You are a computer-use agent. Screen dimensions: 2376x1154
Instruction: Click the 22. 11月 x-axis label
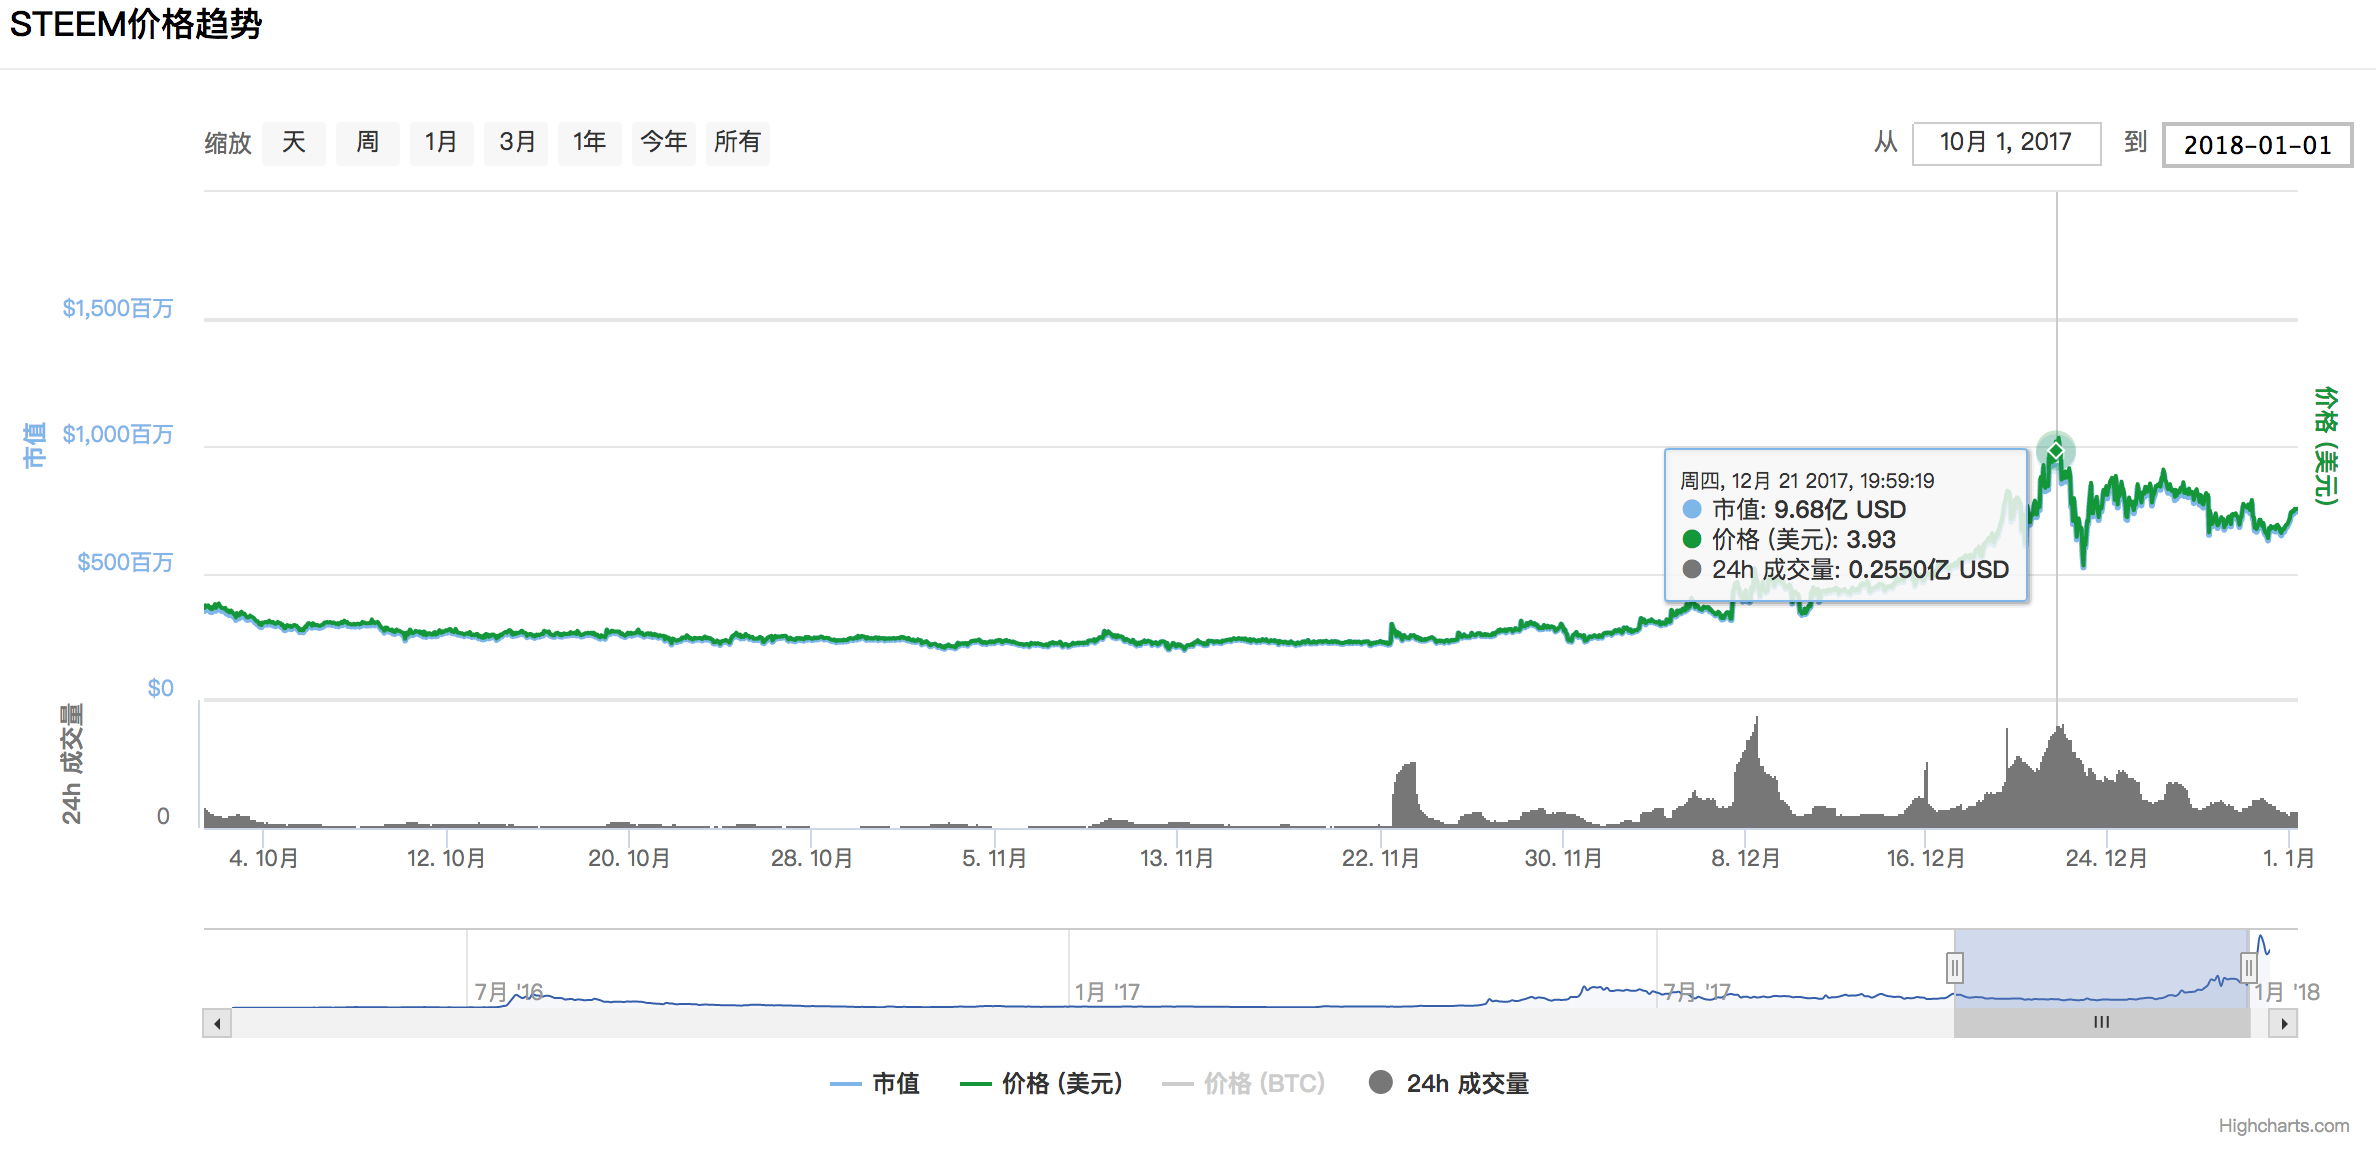coord(1380,858)
